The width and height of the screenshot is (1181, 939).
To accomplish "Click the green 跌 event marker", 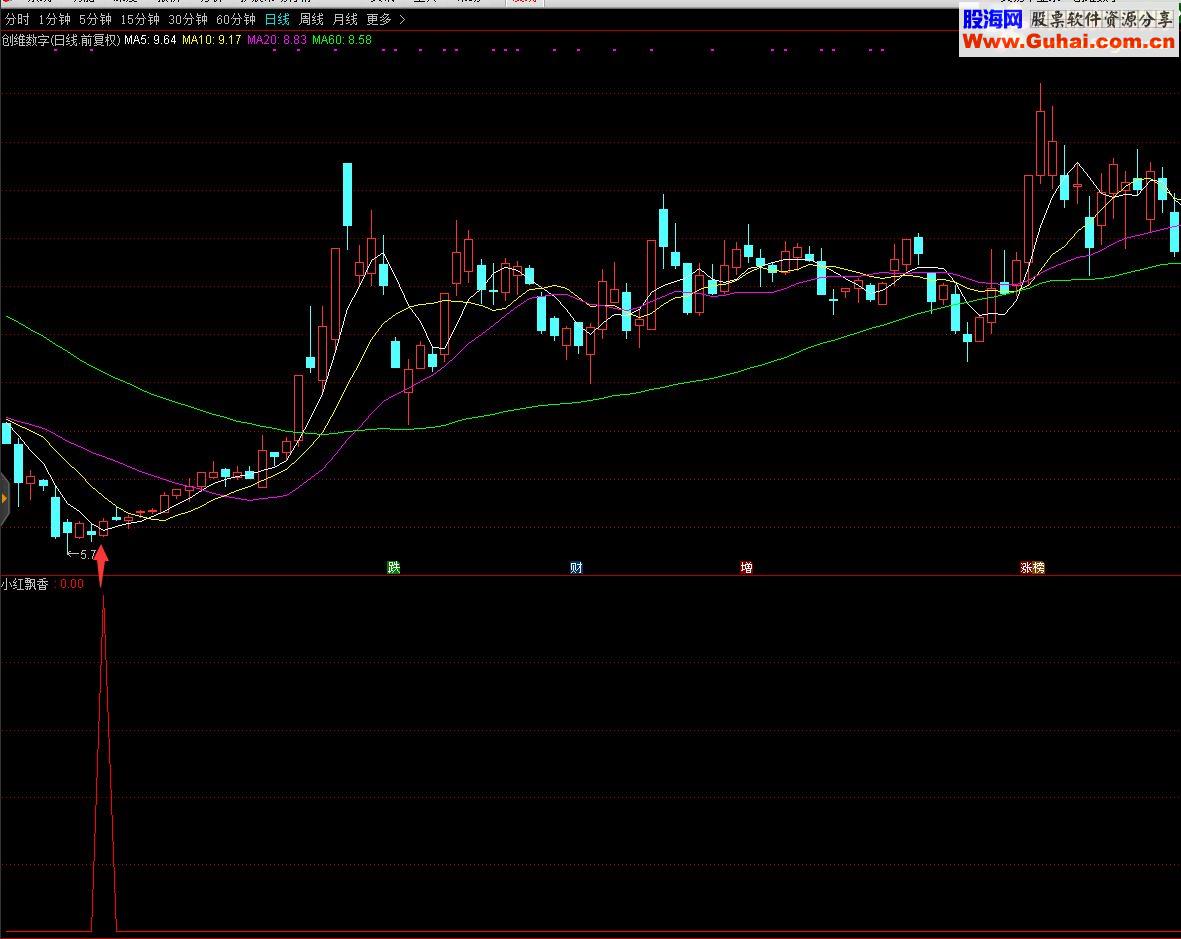I will point(393,567).
